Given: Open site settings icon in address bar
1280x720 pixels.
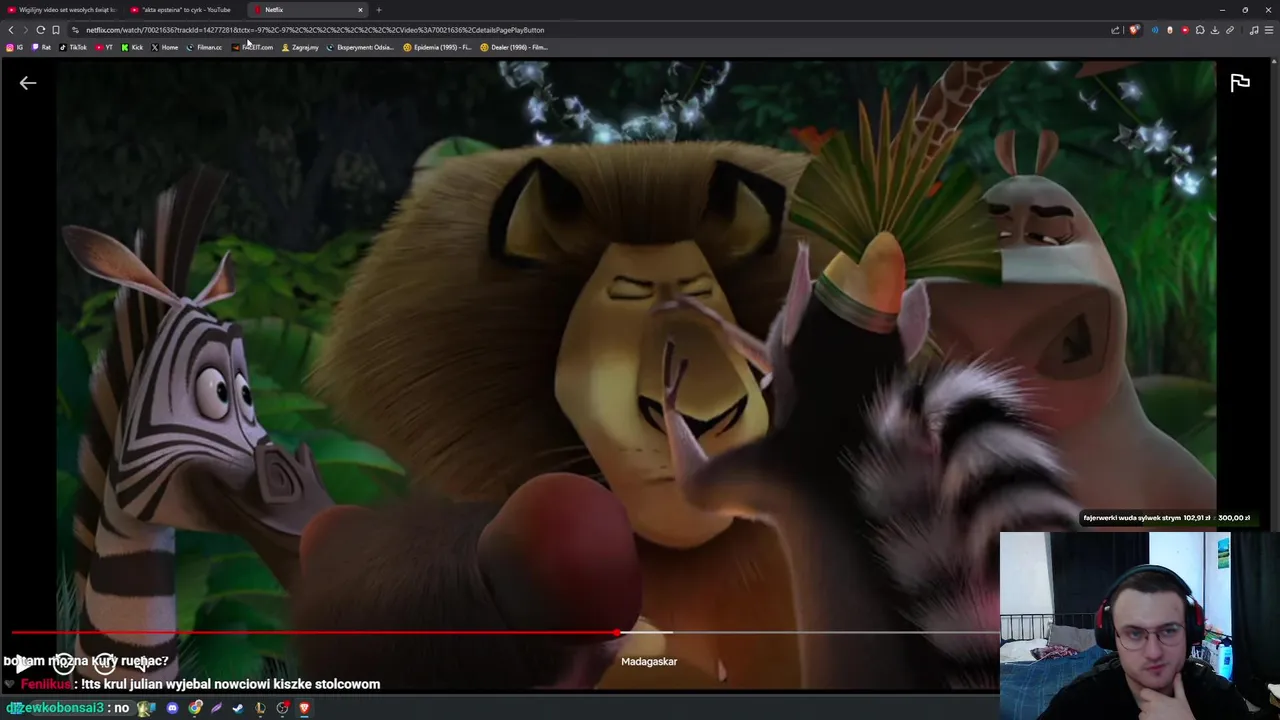Looking at the screenshot, I should [75, 30].
